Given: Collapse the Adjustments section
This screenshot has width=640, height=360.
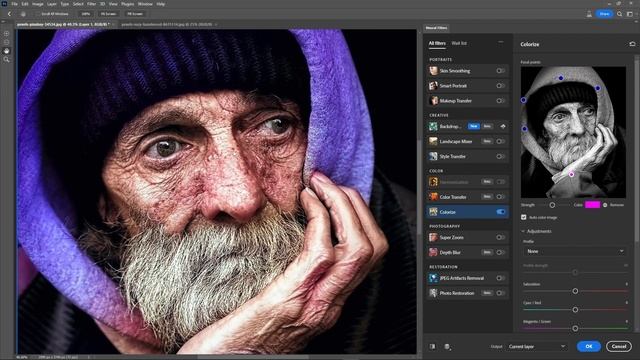Looking at the screenshot, I should click(x=523, y=231).
